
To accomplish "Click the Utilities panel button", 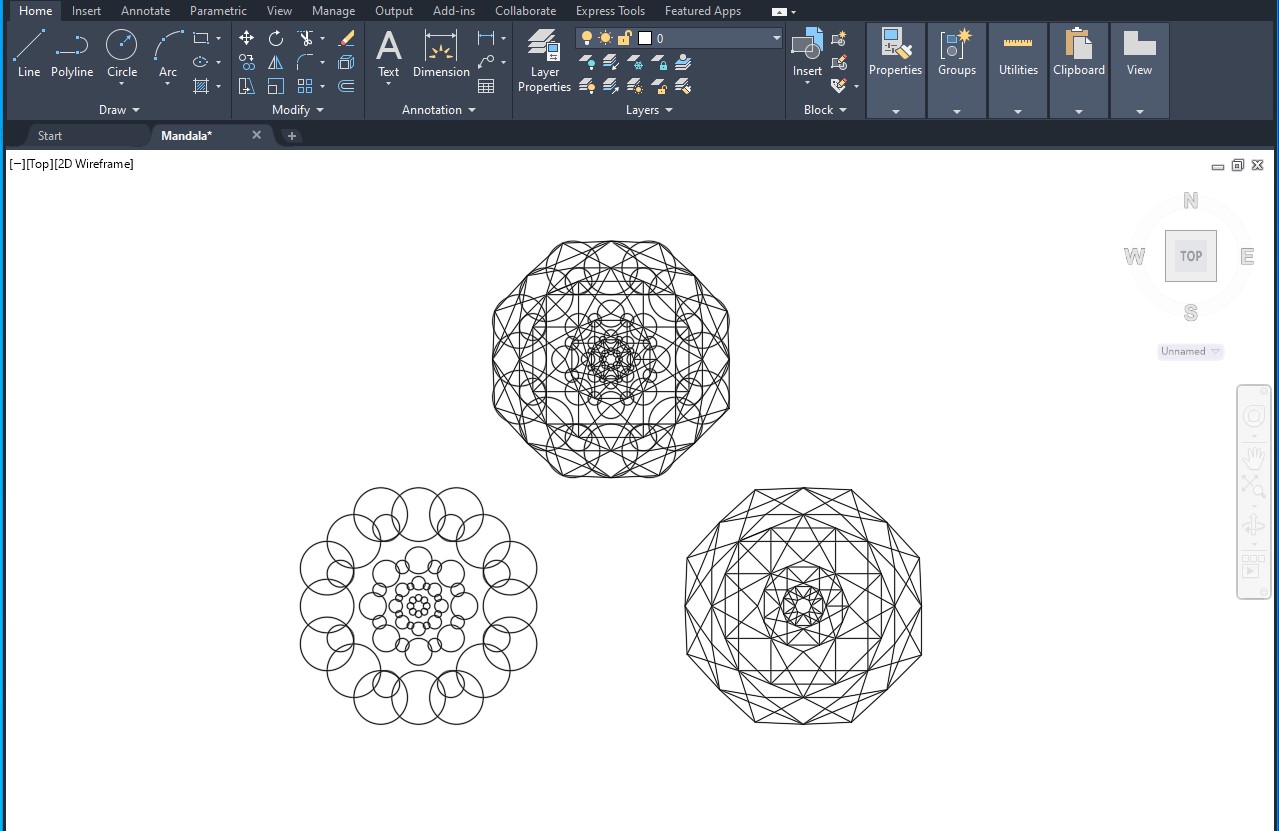I will point(1018,70).
